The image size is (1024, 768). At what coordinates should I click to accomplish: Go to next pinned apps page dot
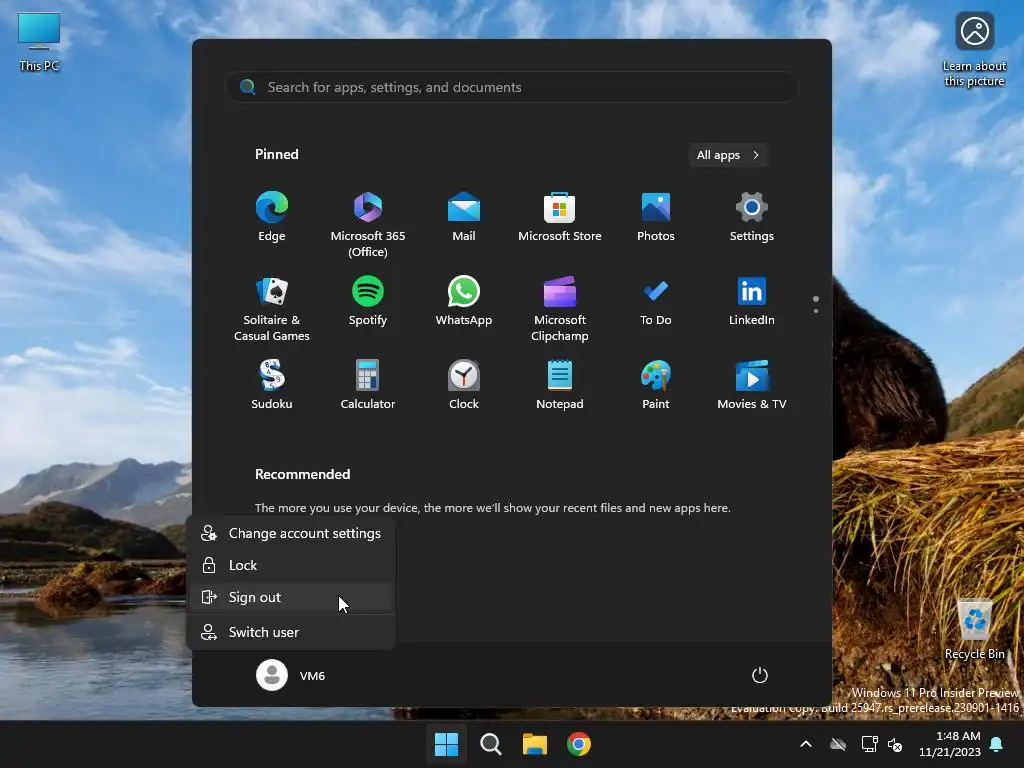click(816, 311)
